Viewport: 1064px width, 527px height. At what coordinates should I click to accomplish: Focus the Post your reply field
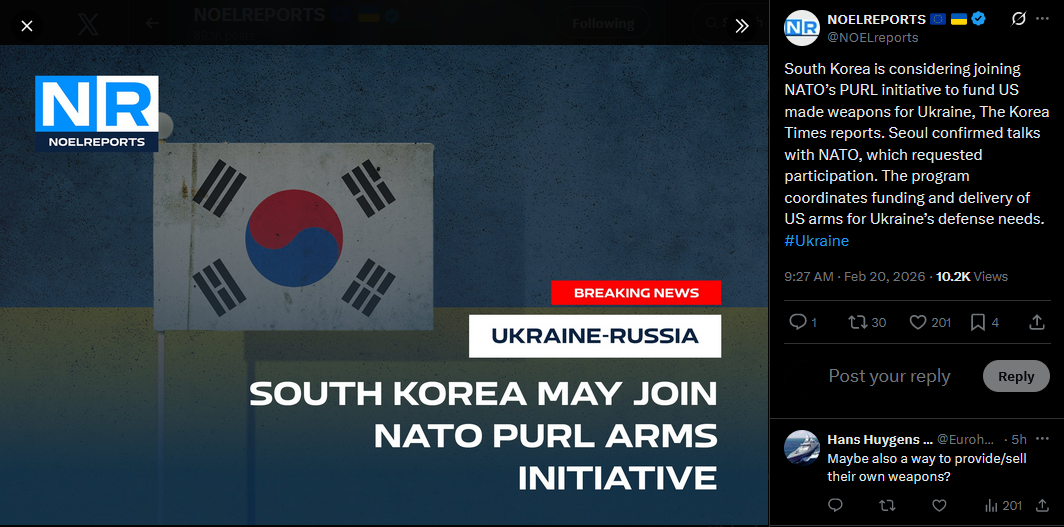889,376
